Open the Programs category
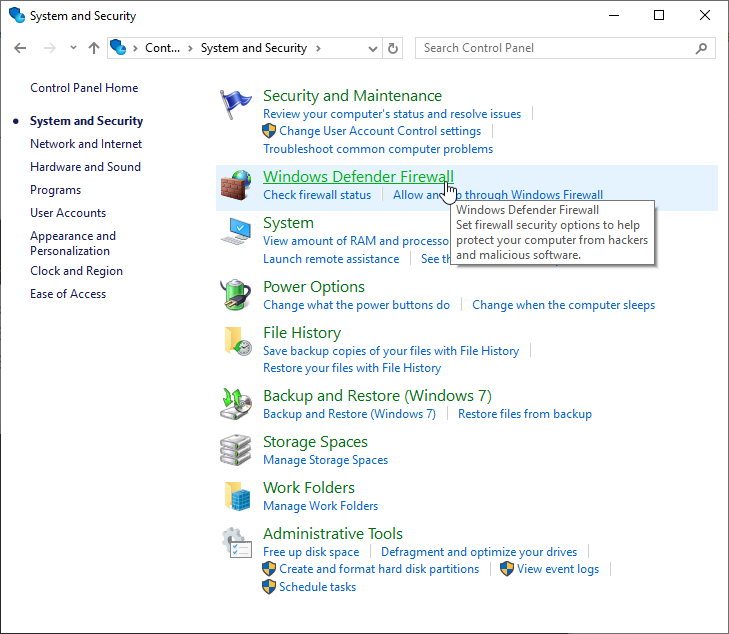This screenshot has height=634, width=729. click(x=55, y=190)
